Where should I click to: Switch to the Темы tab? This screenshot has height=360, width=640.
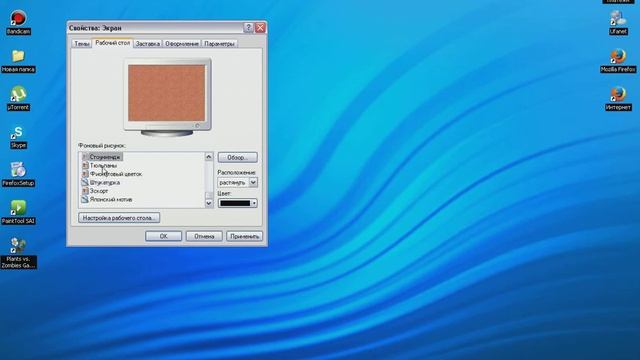[82, 44]
